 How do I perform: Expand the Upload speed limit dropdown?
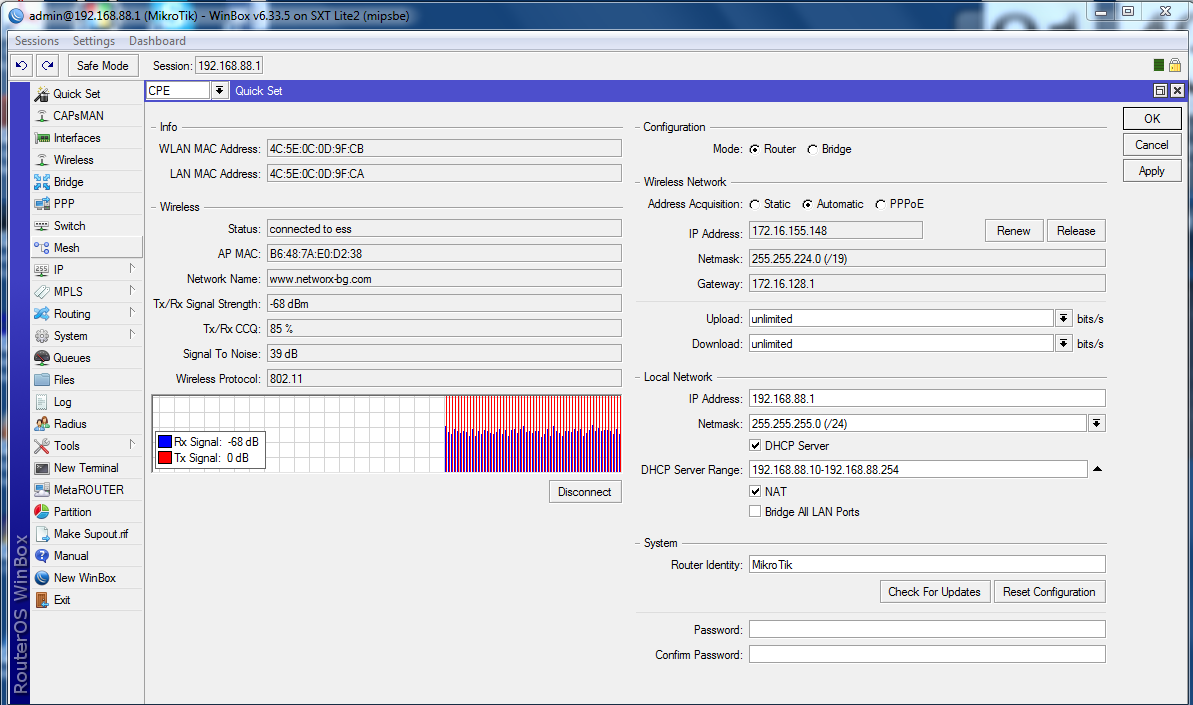1063,319
